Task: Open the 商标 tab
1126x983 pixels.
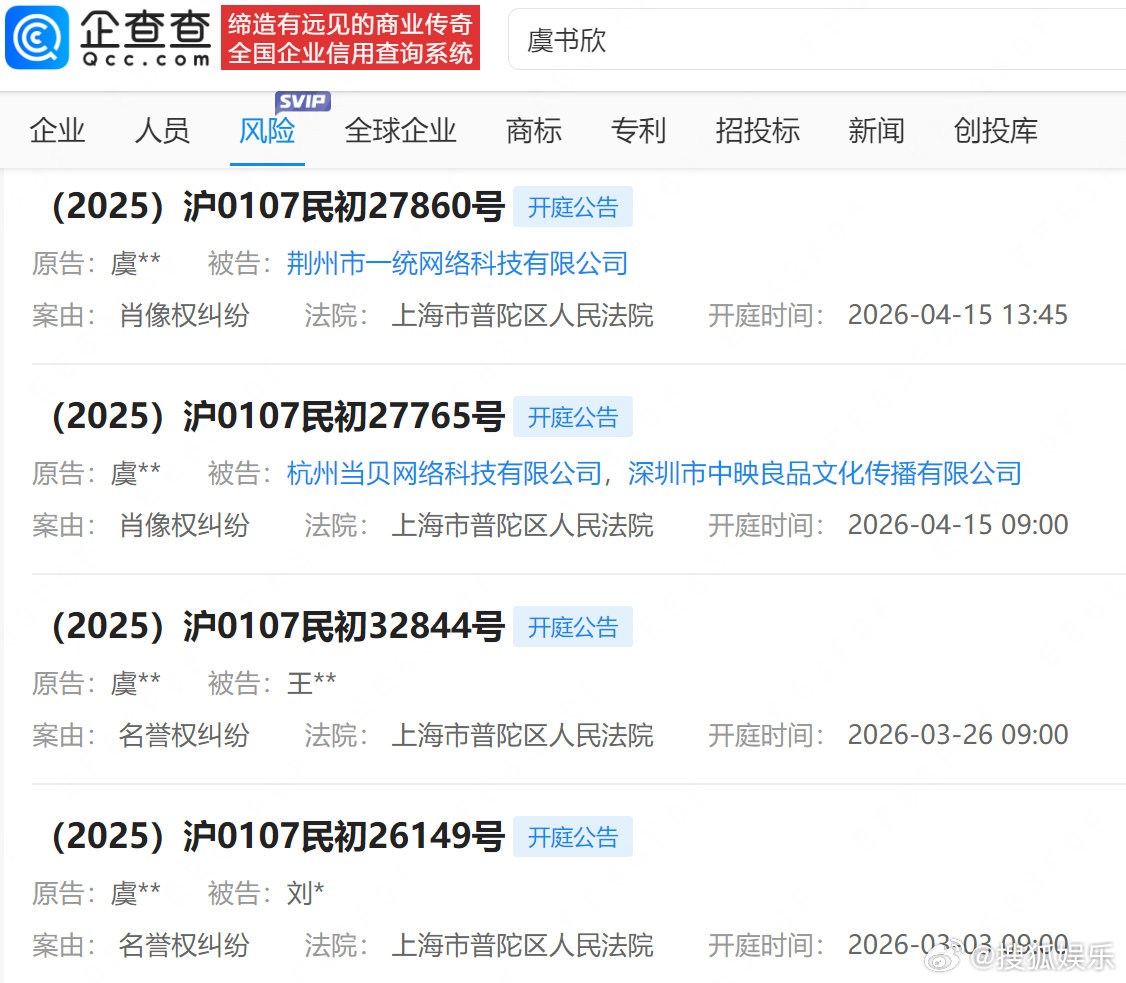Action: click(x=534, y=131)
